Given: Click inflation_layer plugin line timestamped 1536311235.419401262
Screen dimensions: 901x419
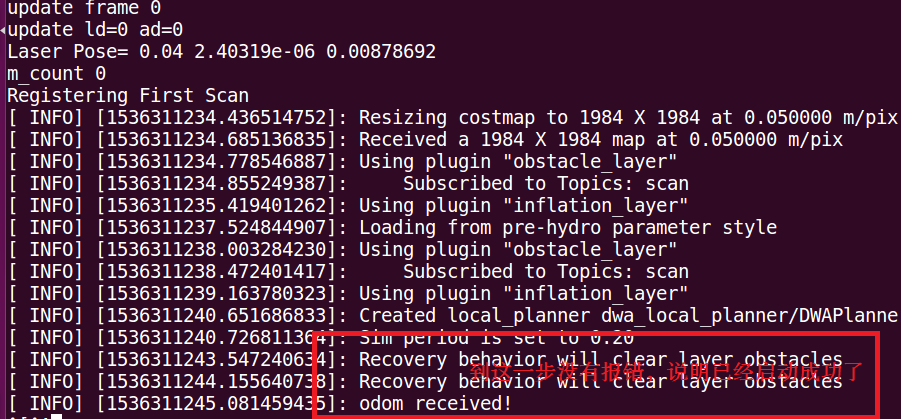Looking at the screenshot, I should (x=347, y=206).
